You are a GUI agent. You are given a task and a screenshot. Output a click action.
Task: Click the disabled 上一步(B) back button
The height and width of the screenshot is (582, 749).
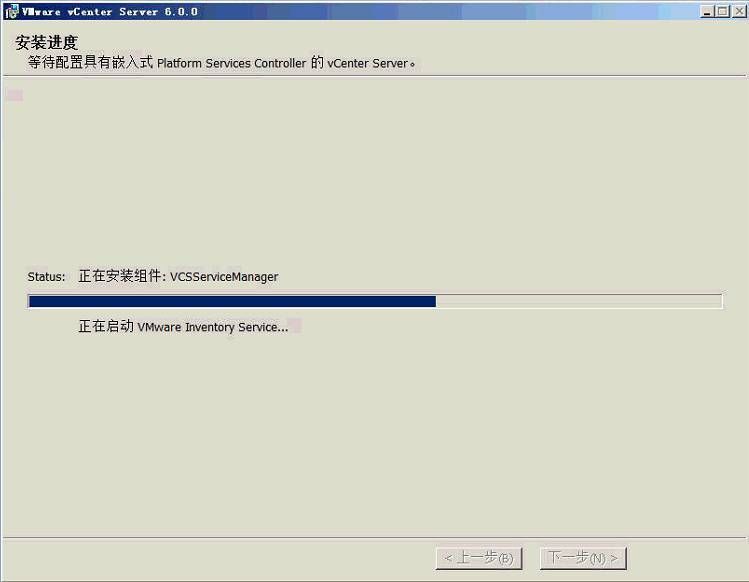[x=479, y=558]
